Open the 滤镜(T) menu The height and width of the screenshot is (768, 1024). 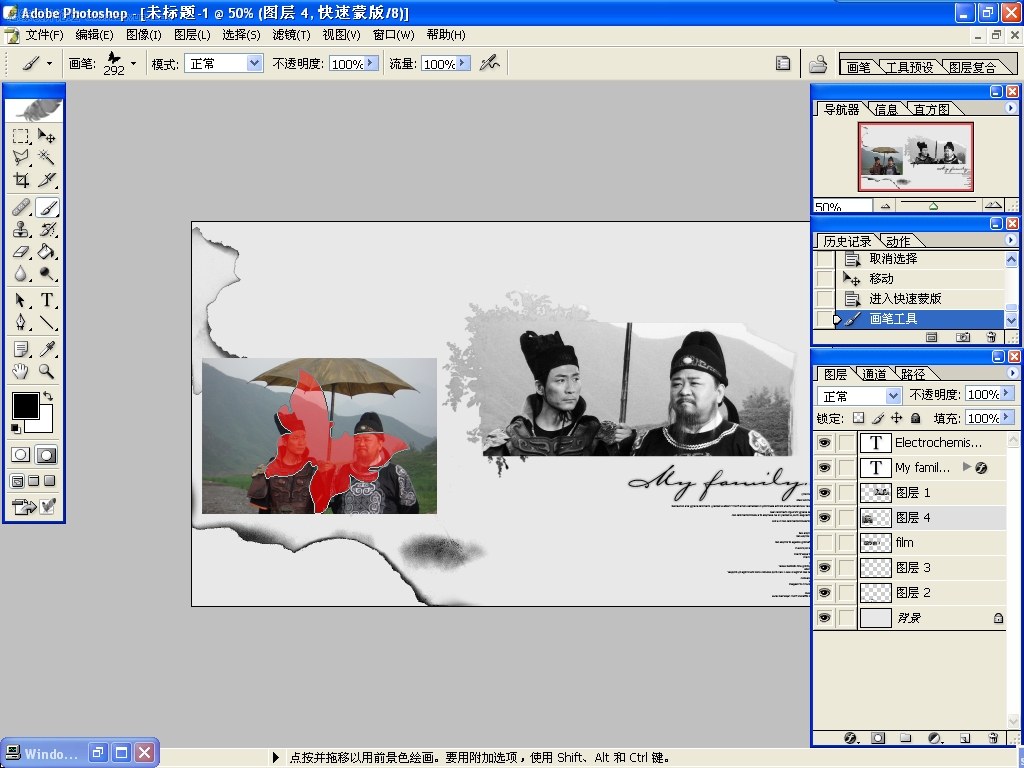pos(291,35)
